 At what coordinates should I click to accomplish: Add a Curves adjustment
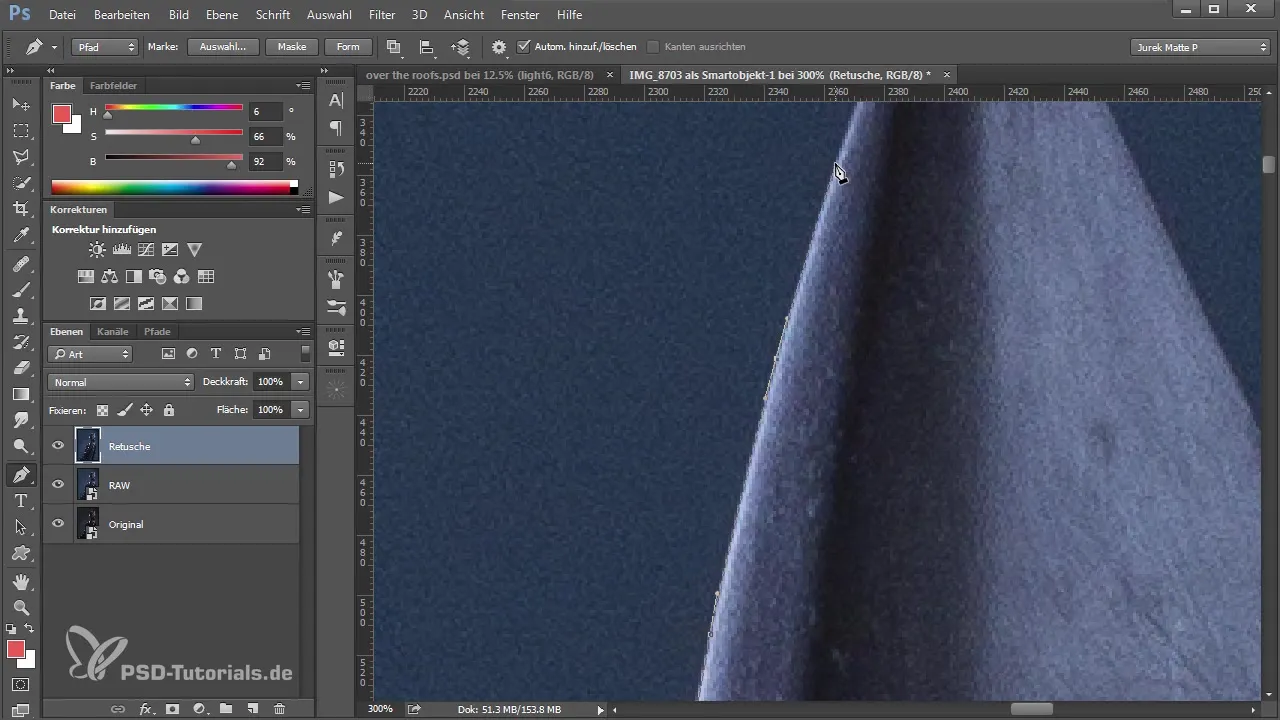coord(146,250)
